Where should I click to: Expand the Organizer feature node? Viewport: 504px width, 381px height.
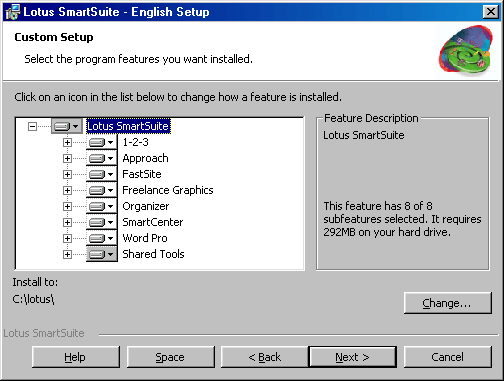[x=67, y=206]
